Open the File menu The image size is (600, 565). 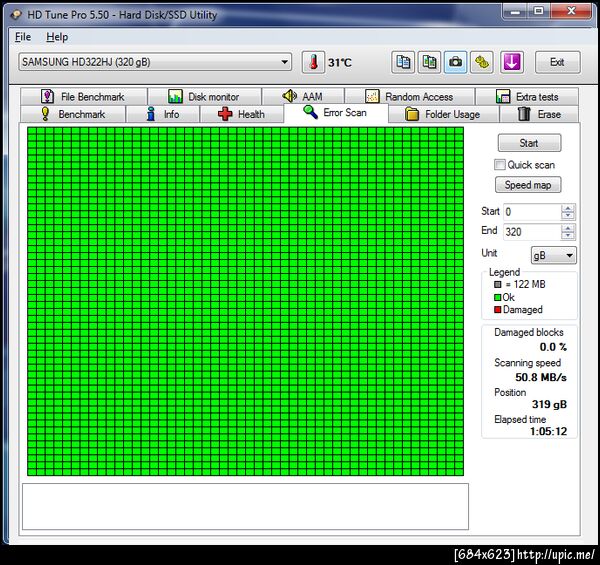pyautogui.click(x=23, y=37)
